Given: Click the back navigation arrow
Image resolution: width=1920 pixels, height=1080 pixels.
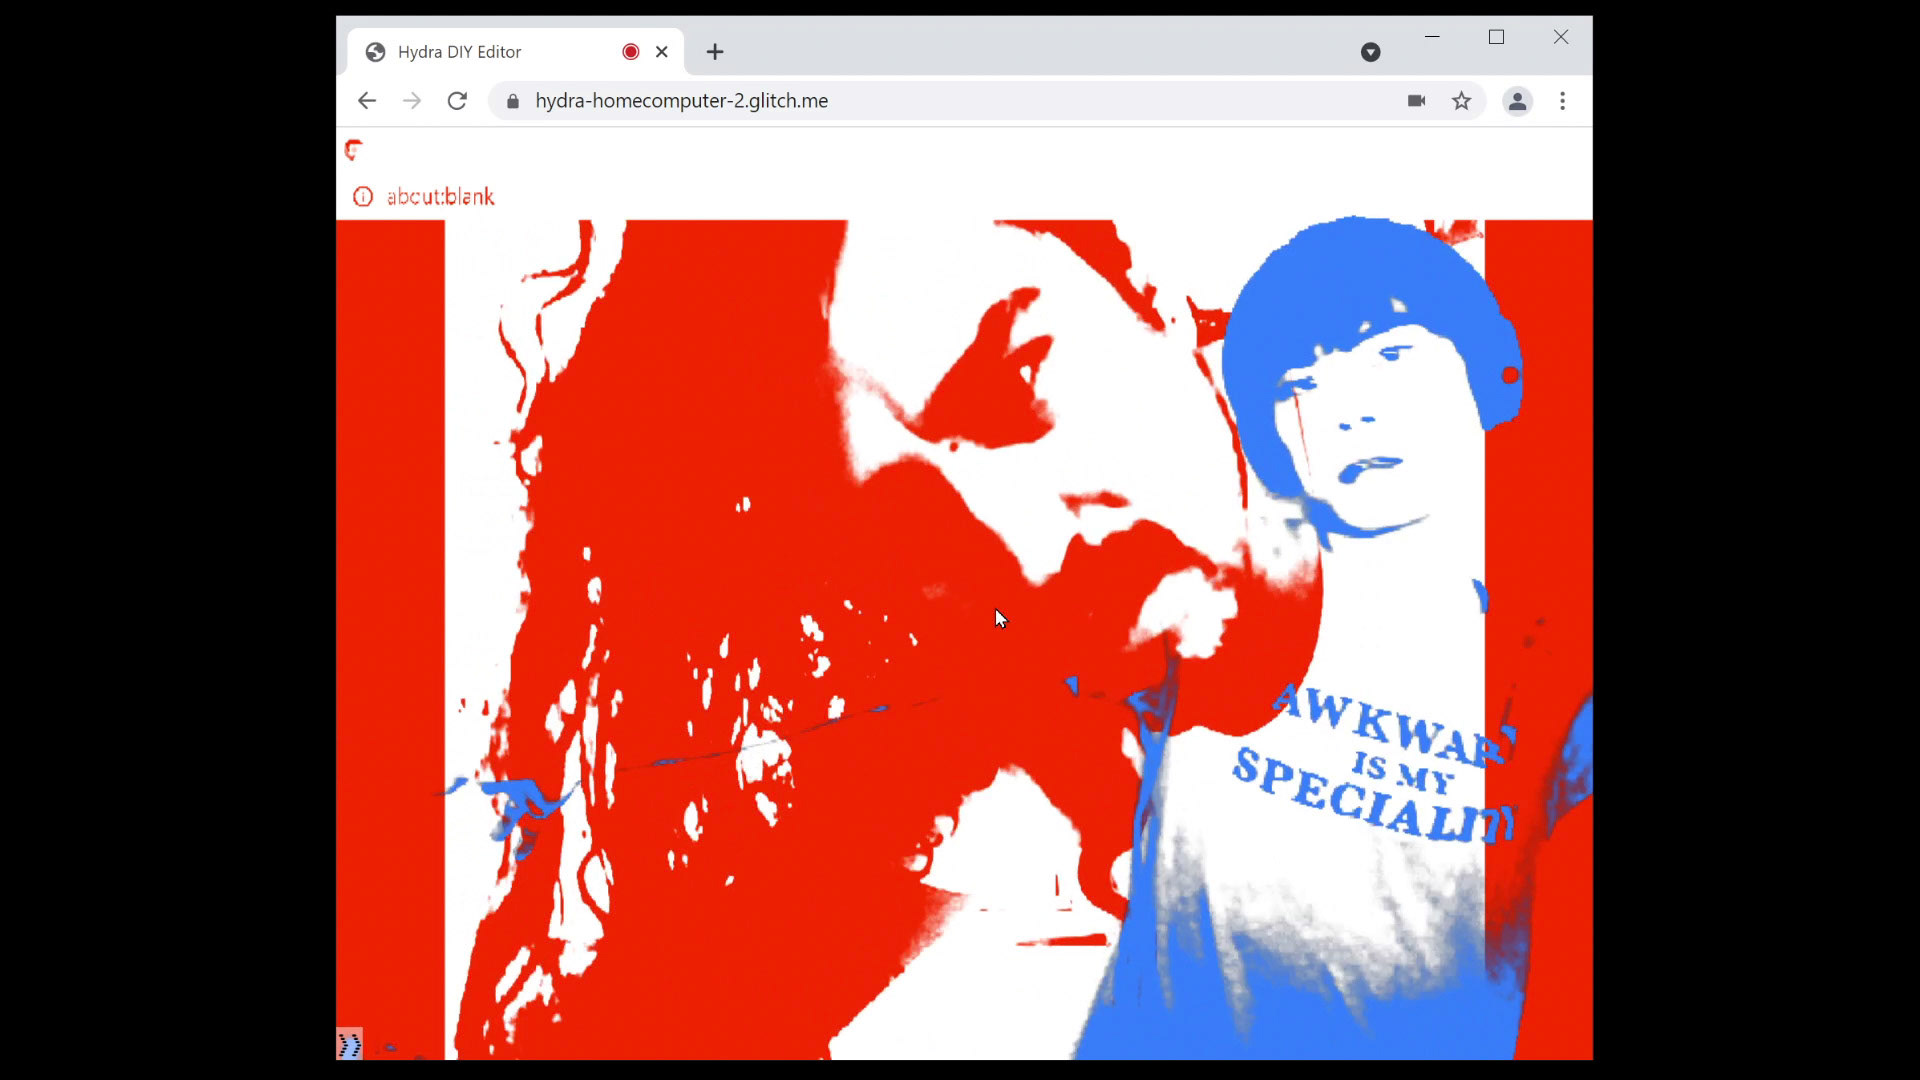Looking at the screenshot, I should 367,101.
